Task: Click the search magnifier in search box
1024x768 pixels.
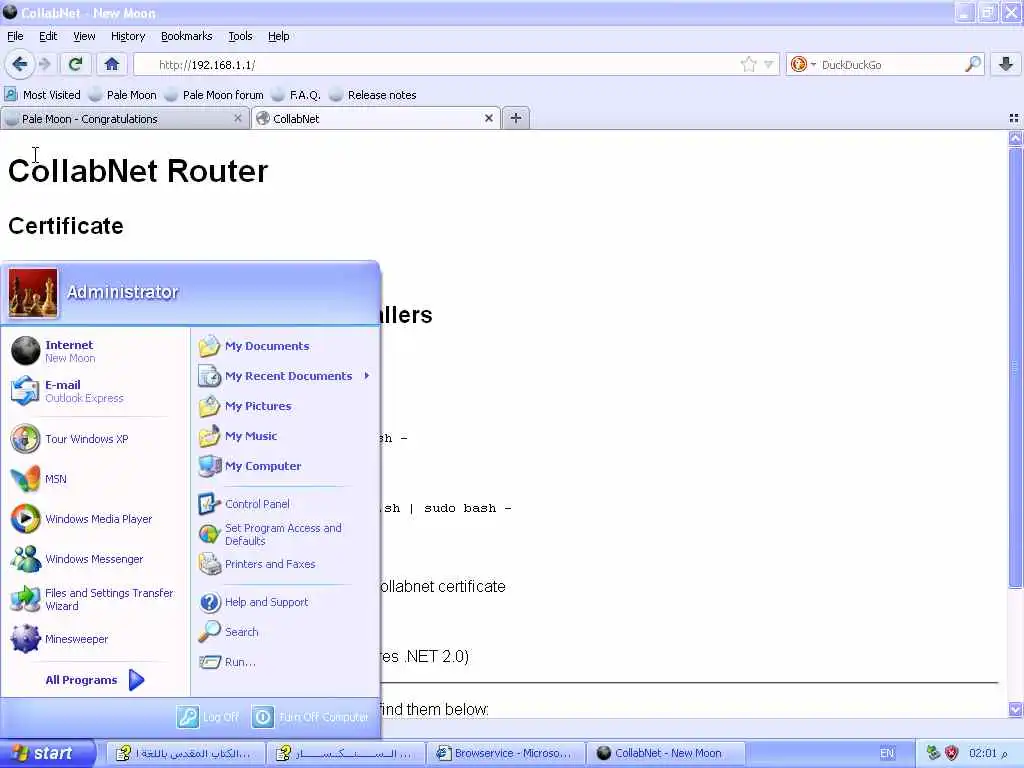Action: pyautogui.click(x=972, y=64)
